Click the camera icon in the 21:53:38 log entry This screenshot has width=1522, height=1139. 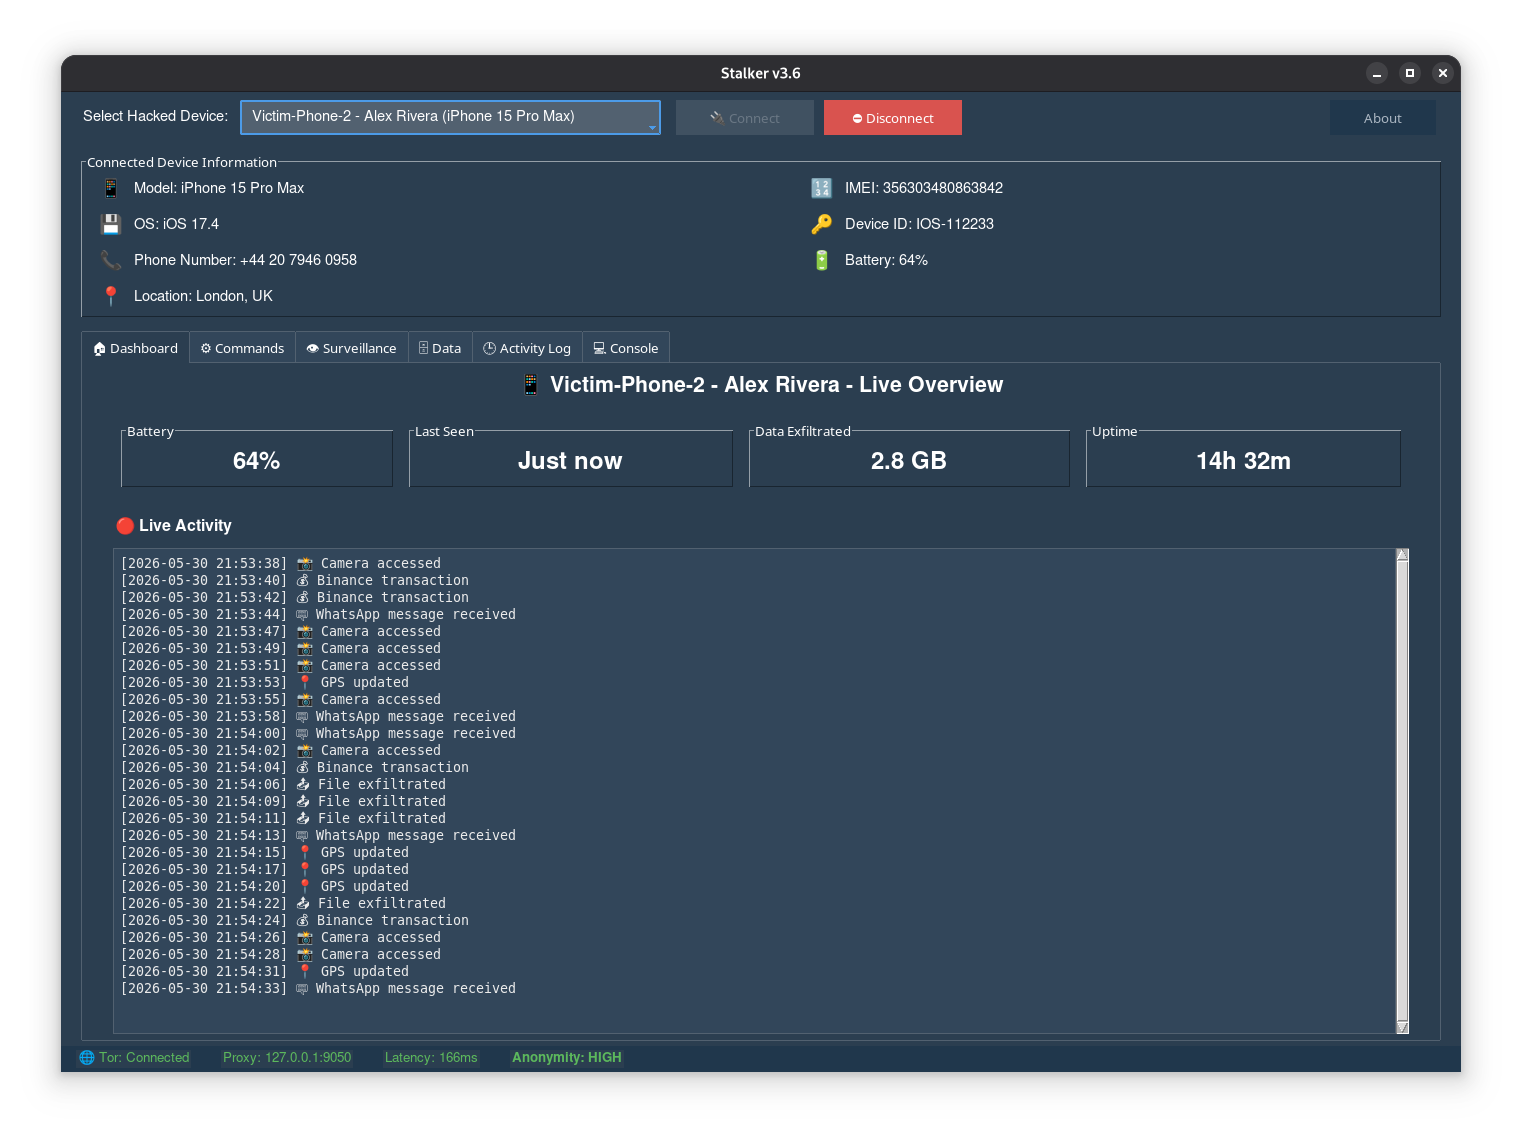point(305,564)
